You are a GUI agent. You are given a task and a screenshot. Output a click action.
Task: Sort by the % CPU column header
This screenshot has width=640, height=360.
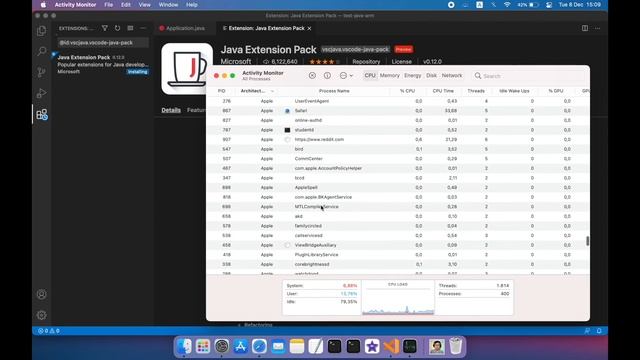407,91
